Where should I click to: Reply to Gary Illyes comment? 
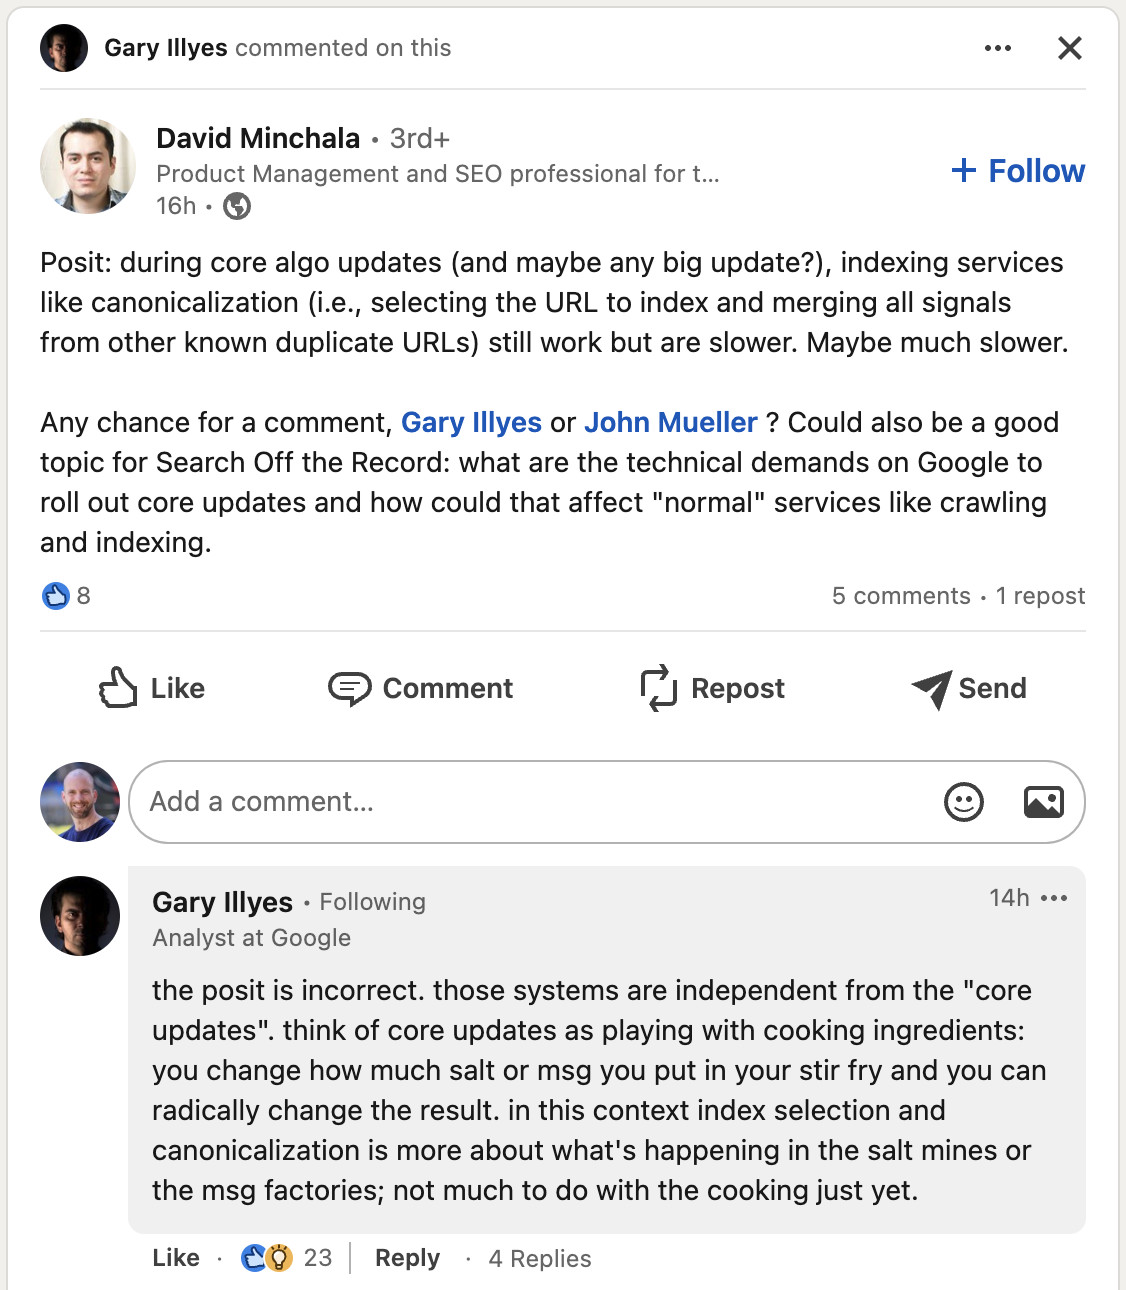406,1258
